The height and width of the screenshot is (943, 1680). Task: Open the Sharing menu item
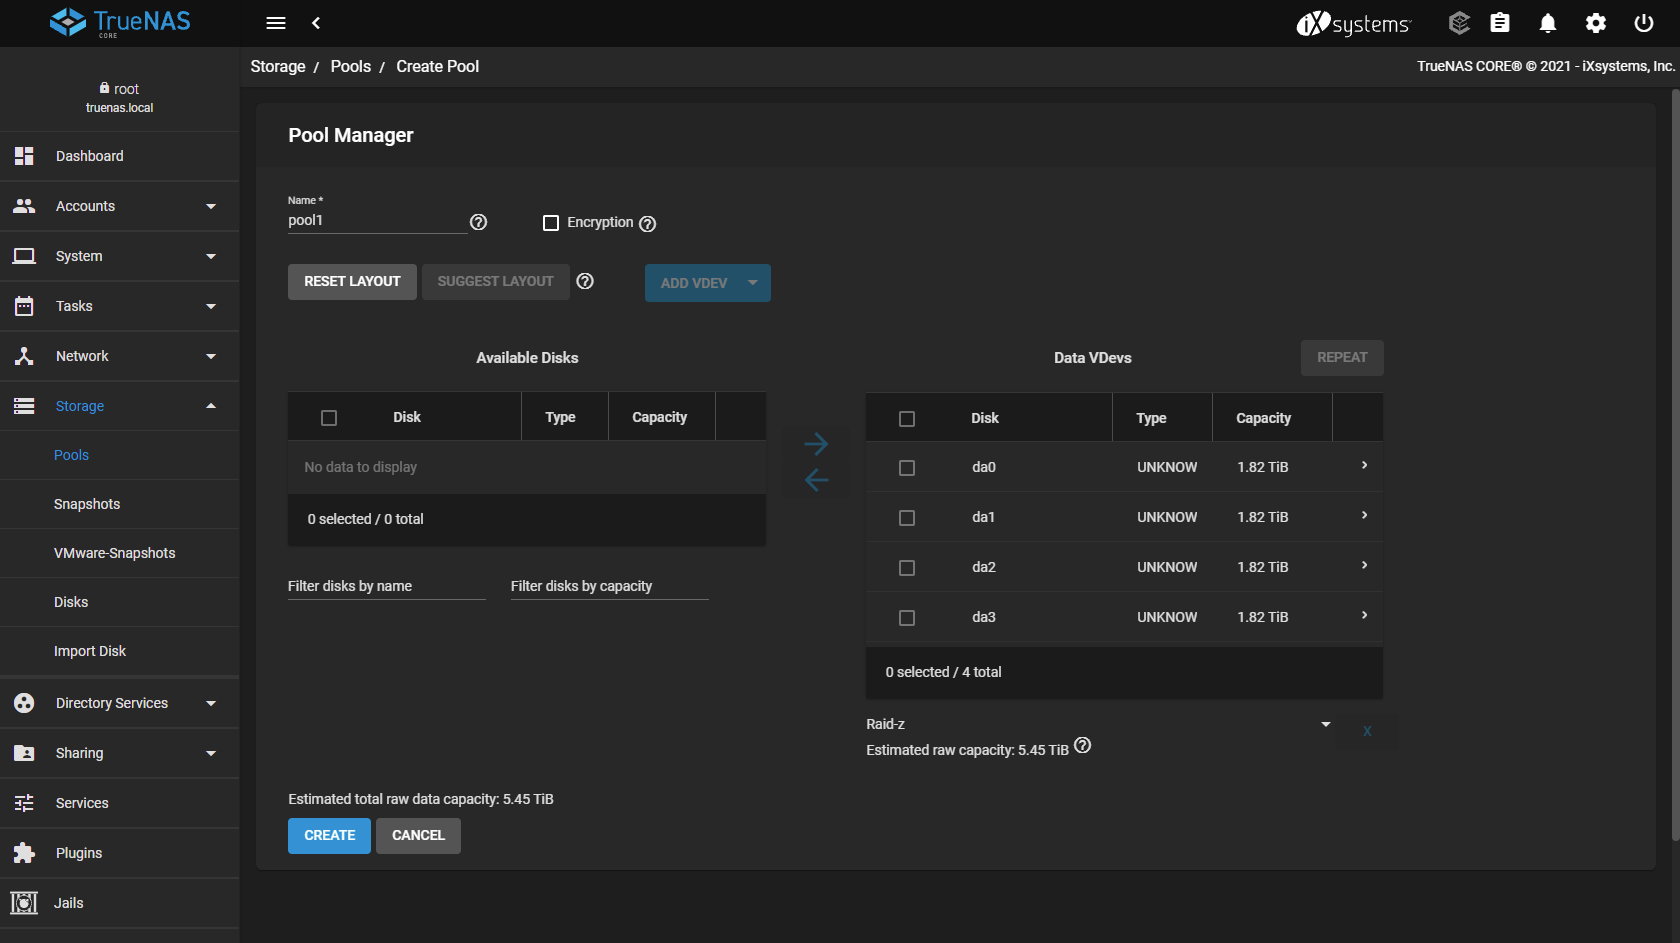tap(120, 753)
